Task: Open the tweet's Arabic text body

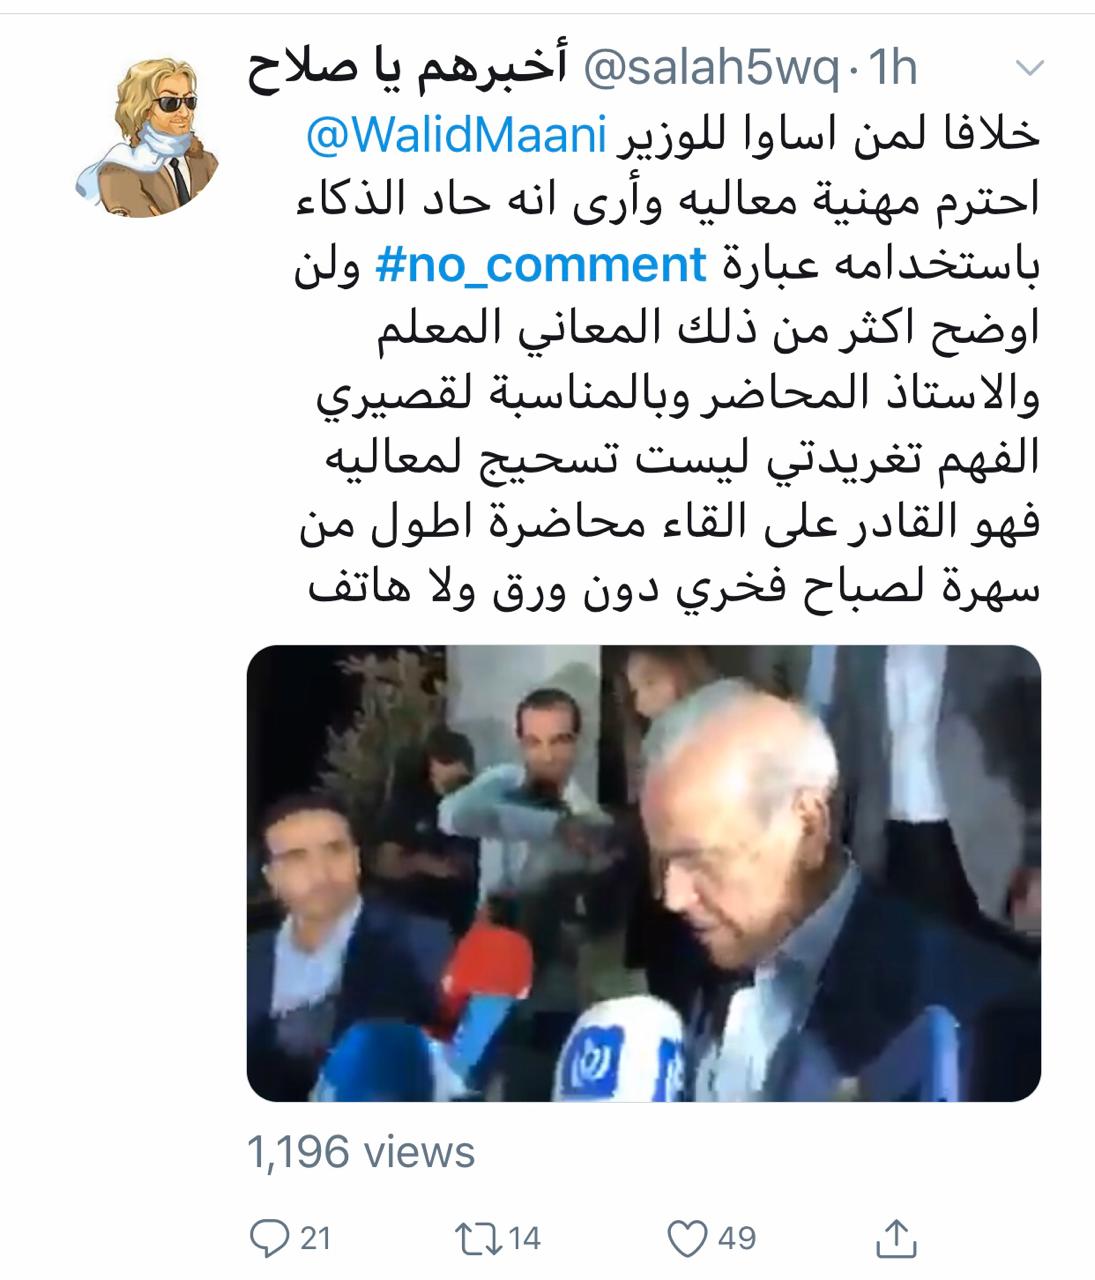Action: point(671,361)
